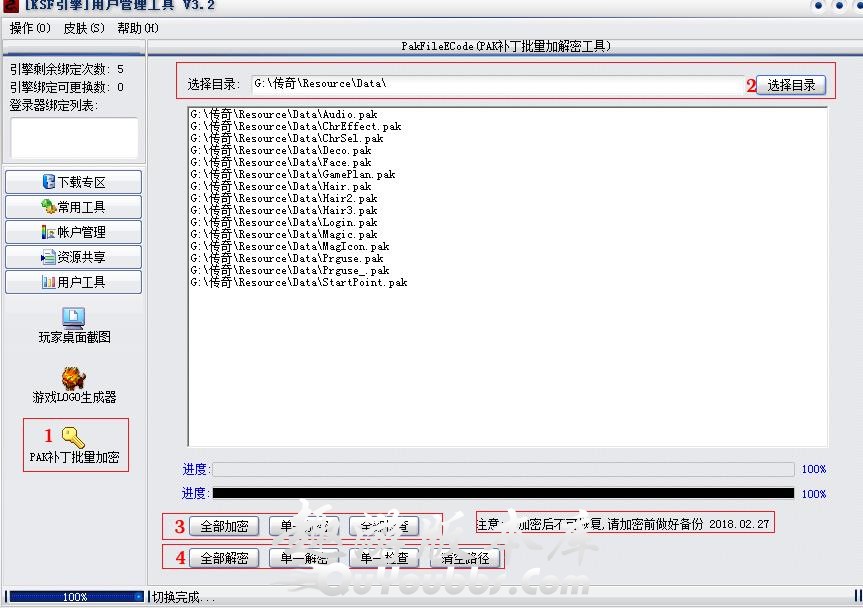The image size is (863, 608).
Task: Open the 操作(O) menu
Action: tap(30, 28)
